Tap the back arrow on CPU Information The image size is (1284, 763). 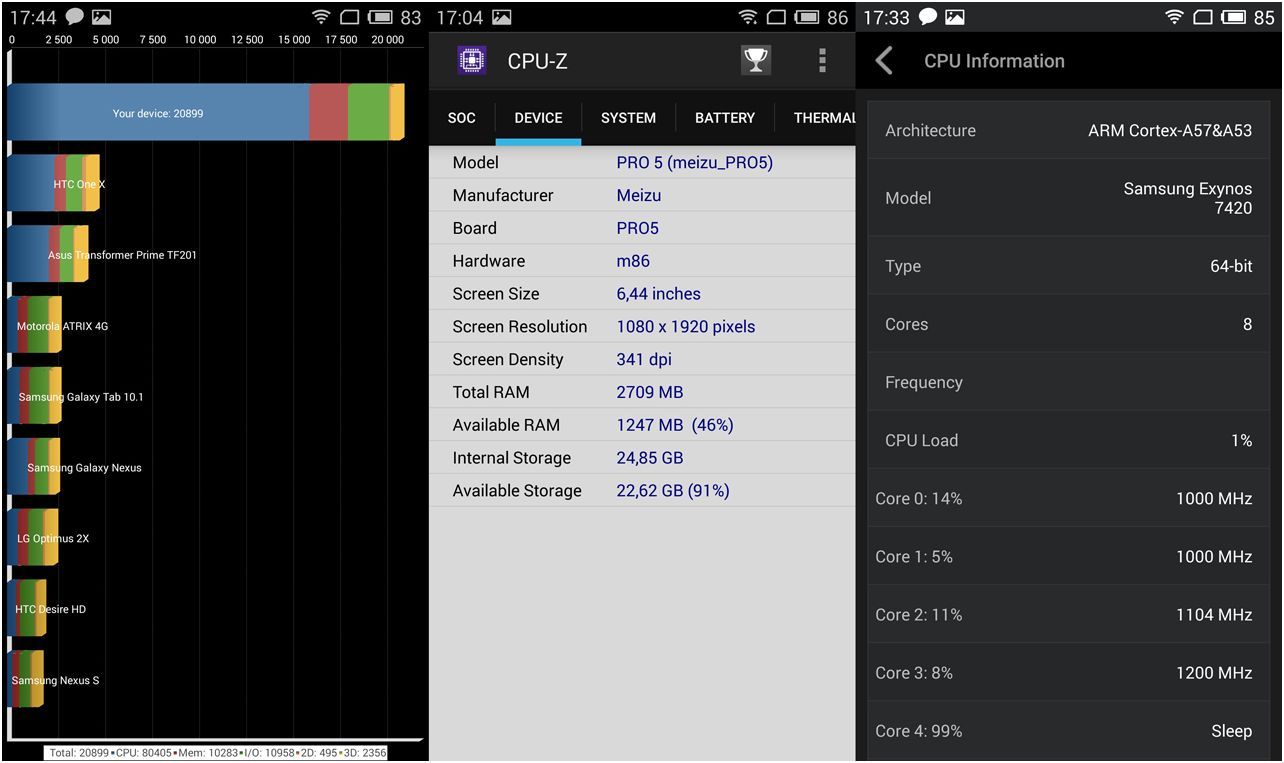[884, 60]
